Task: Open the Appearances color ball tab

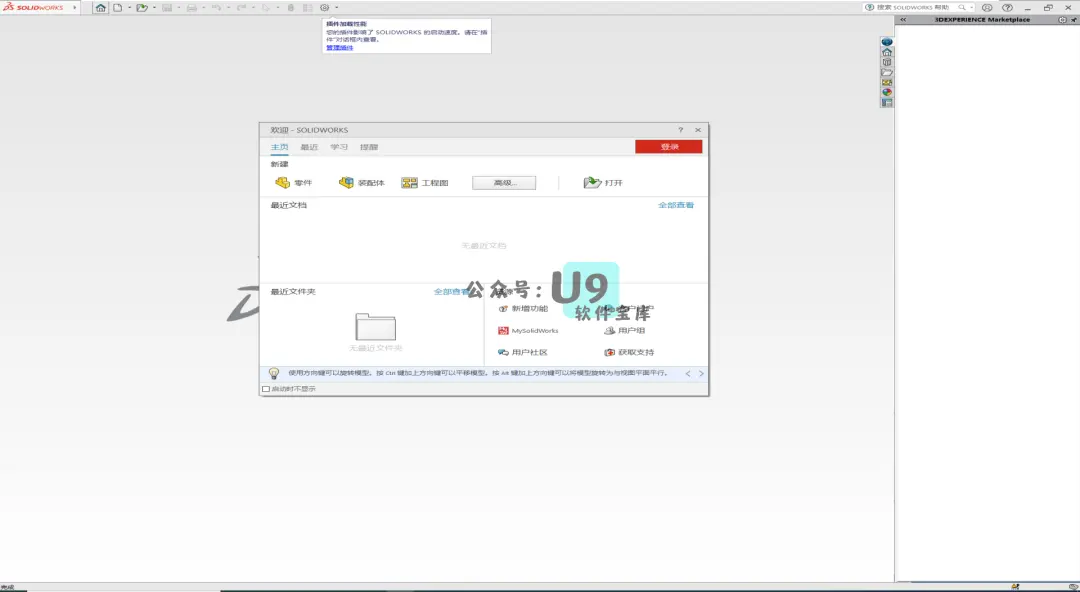Action: pyautogui.click(x=887, y=92)
